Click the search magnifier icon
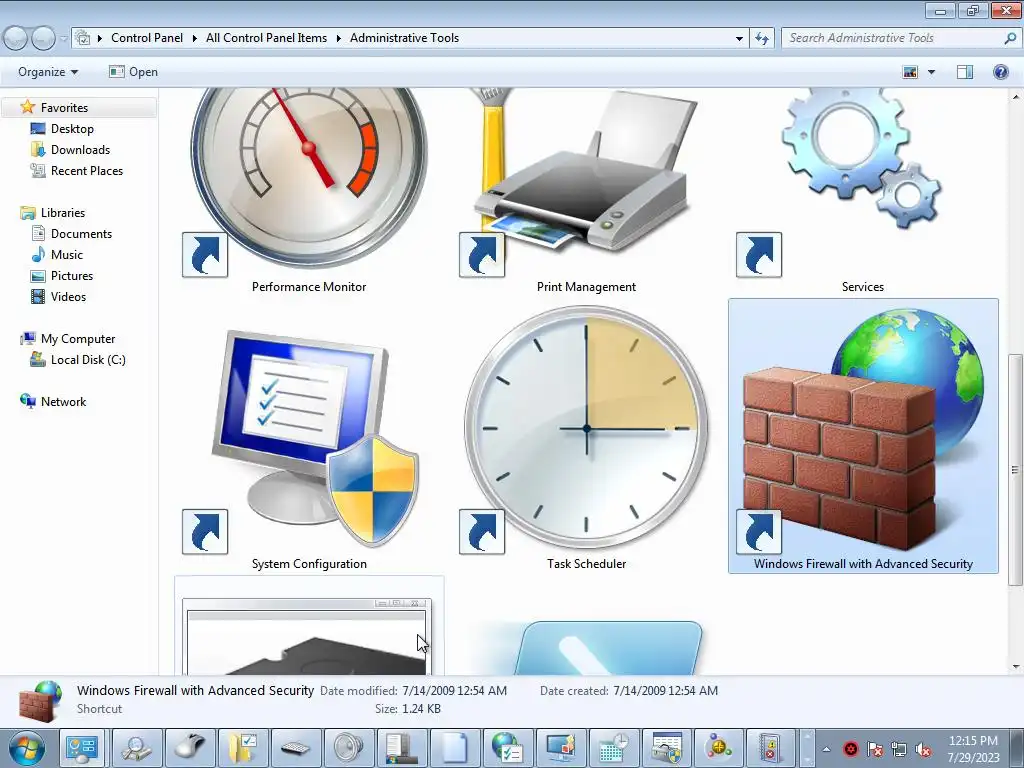1024x768 pixels. pyautogui.click(x=1010, y=39)
